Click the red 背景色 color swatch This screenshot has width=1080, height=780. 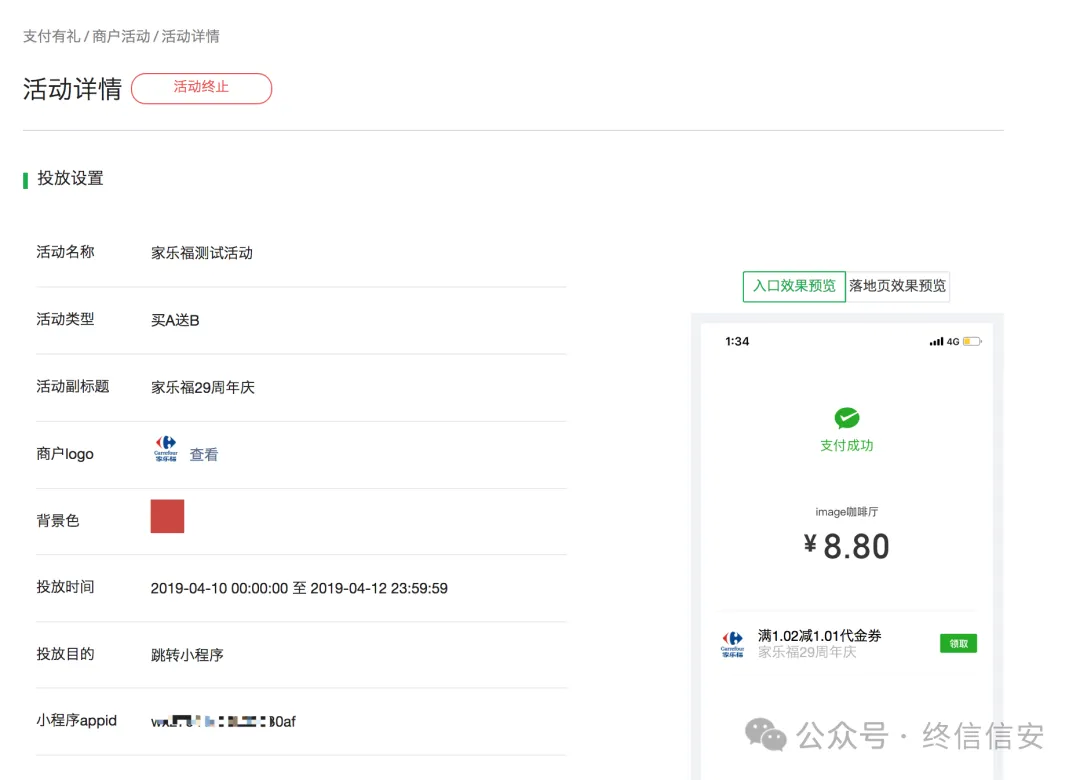click(x=167, y=516)
